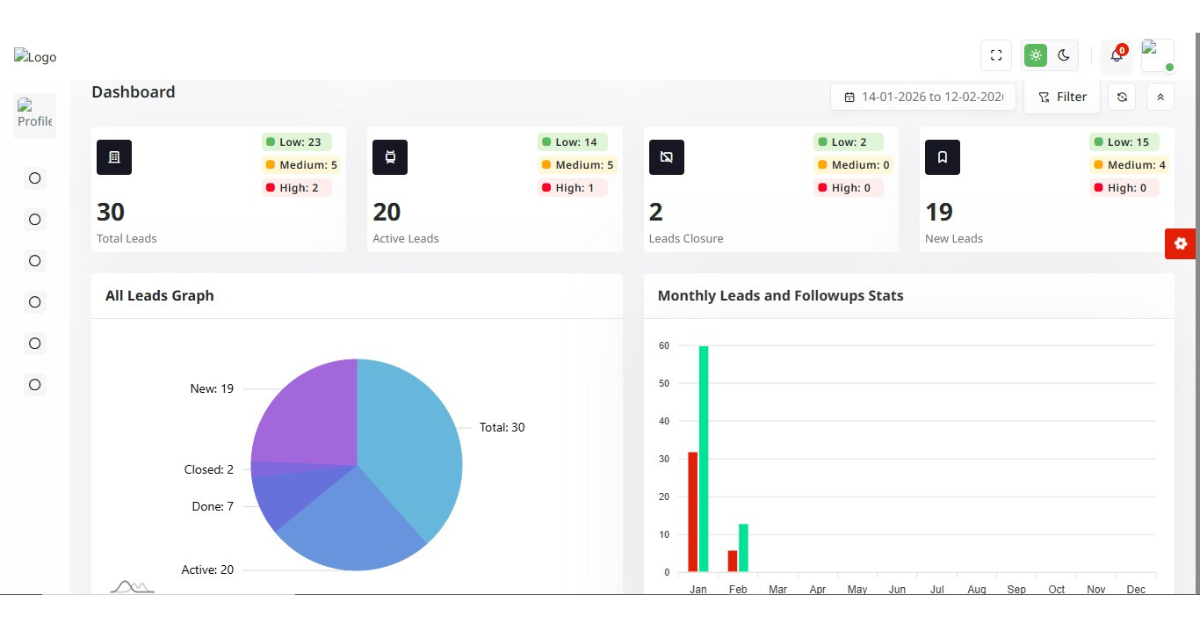Click the 'Closed: 2' pie label
This screenshot has width=1200, height=628.
209,470
